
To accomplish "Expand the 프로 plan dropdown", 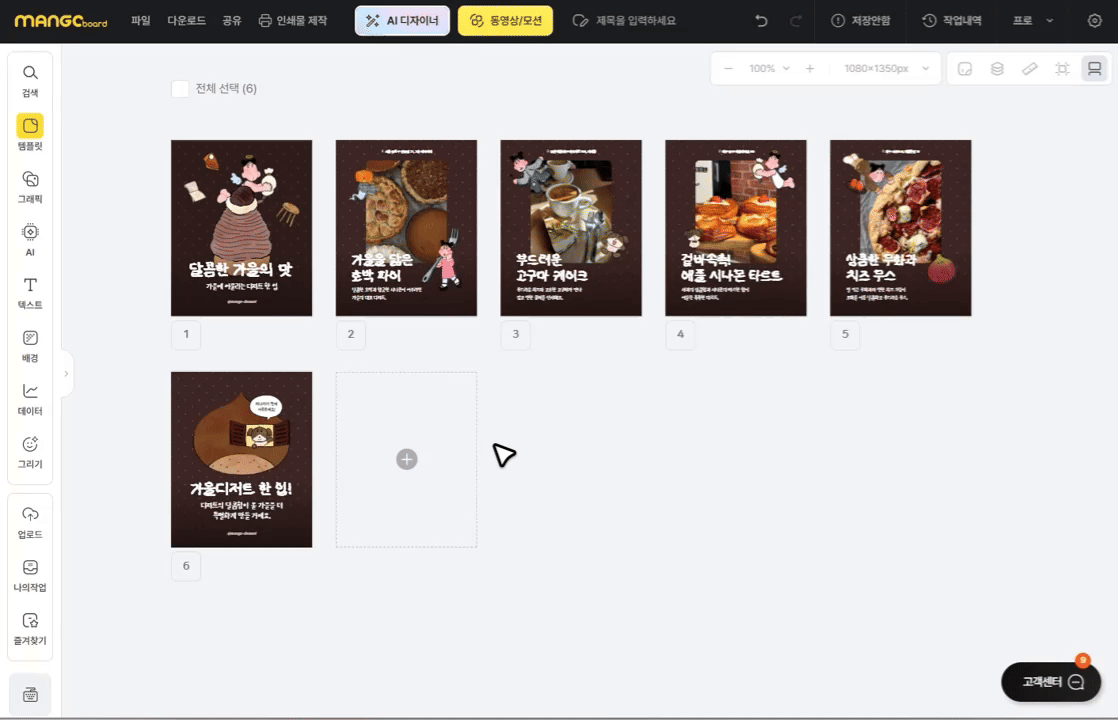I will click(1033, 21).
